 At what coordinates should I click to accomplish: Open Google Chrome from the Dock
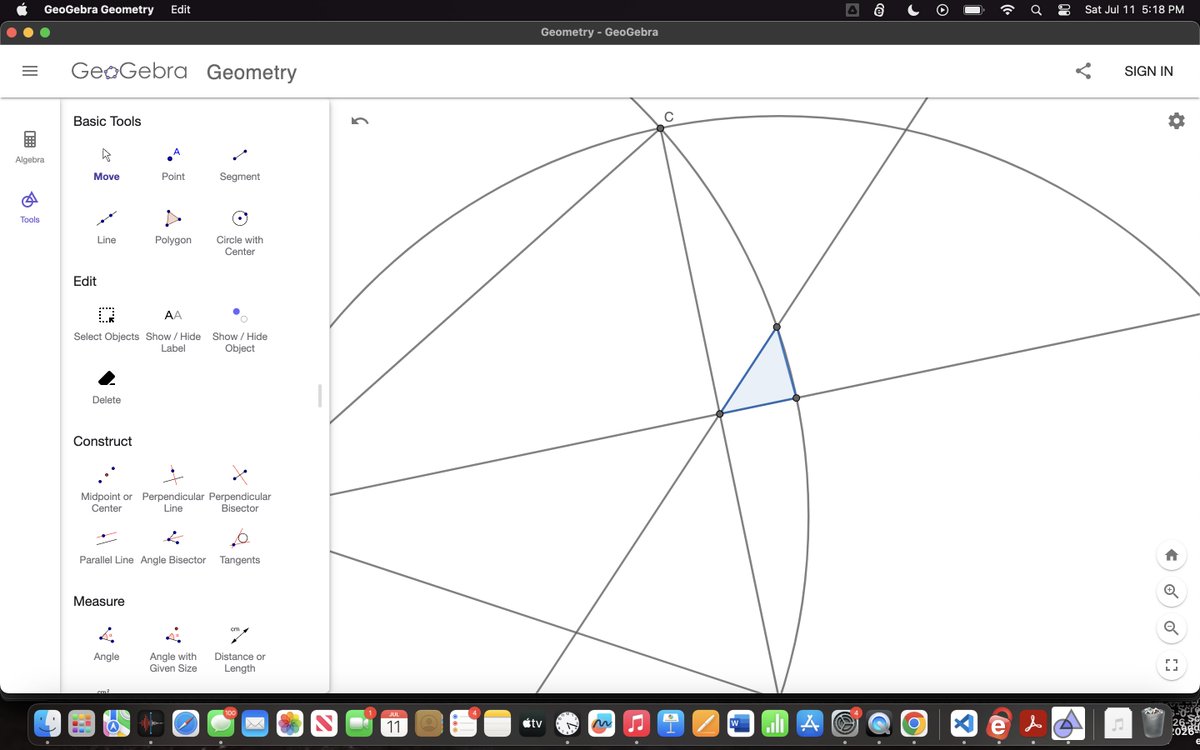pos(913,722)
